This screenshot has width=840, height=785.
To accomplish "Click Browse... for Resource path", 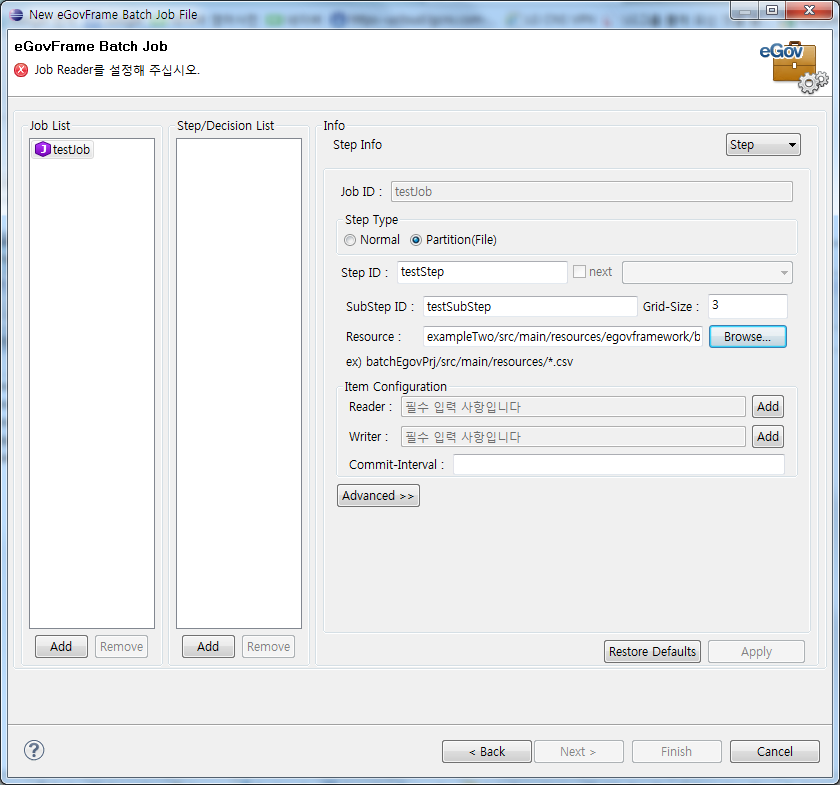I will point(747,337).
